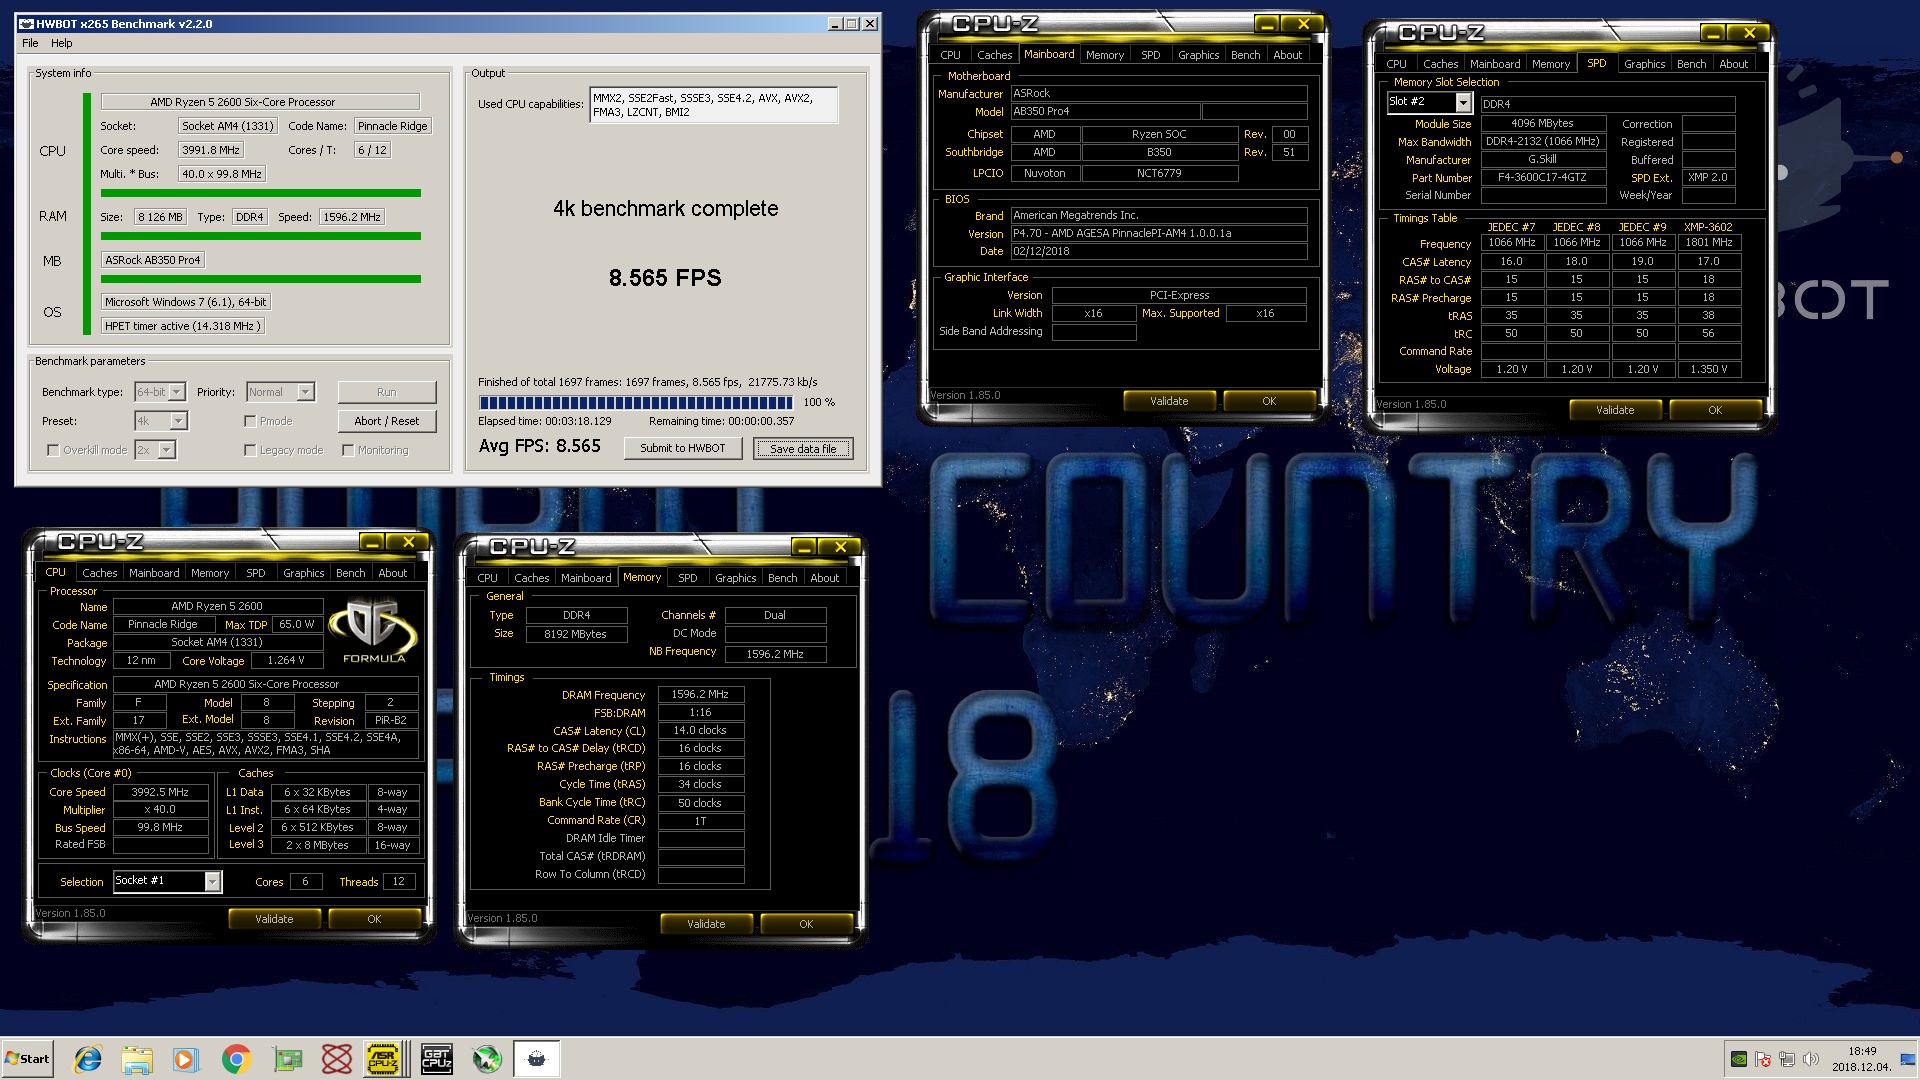Click the Used CPU capabilities text box
This screenshot has width=1920, height=1080.
(713, 105)
